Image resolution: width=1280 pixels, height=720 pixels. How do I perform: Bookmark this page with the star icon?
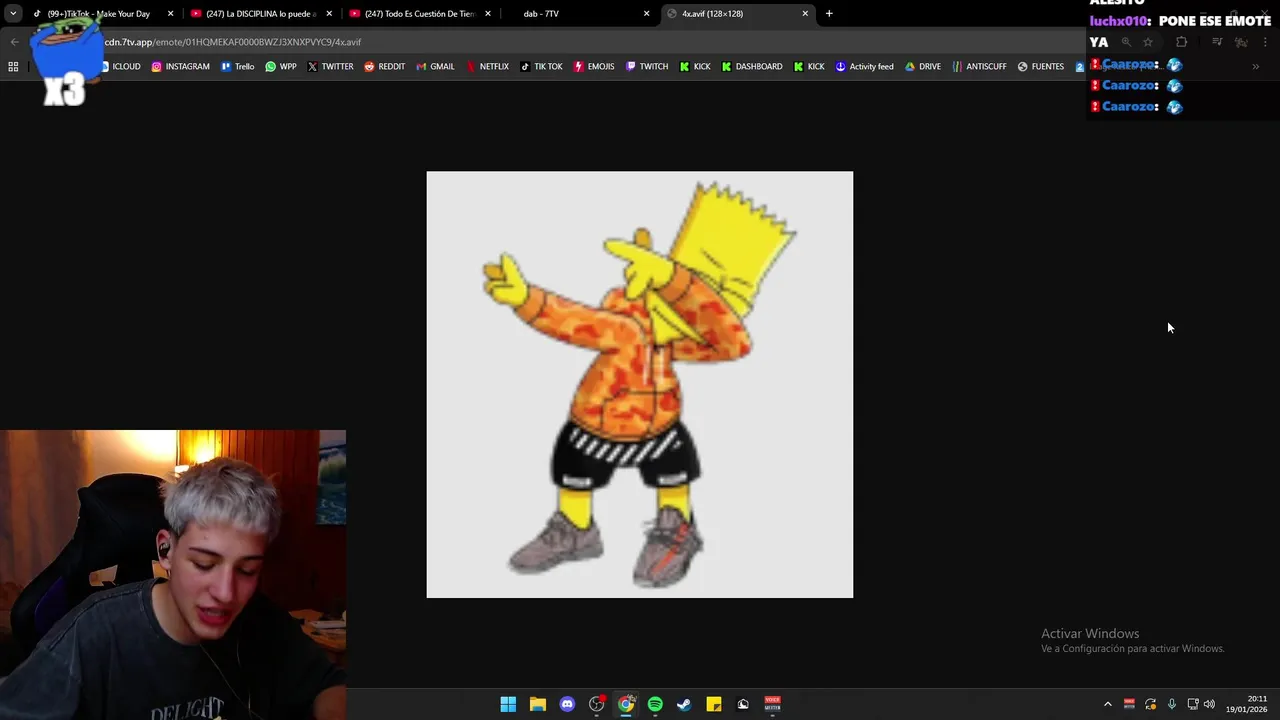pyautogui.click(x=1148, y=42)
